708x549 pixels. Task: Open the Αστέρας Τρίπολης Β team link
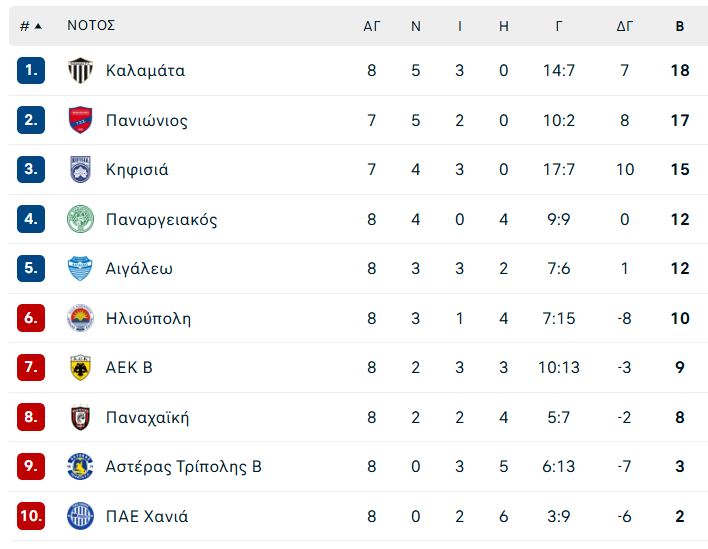coord(184,466)
